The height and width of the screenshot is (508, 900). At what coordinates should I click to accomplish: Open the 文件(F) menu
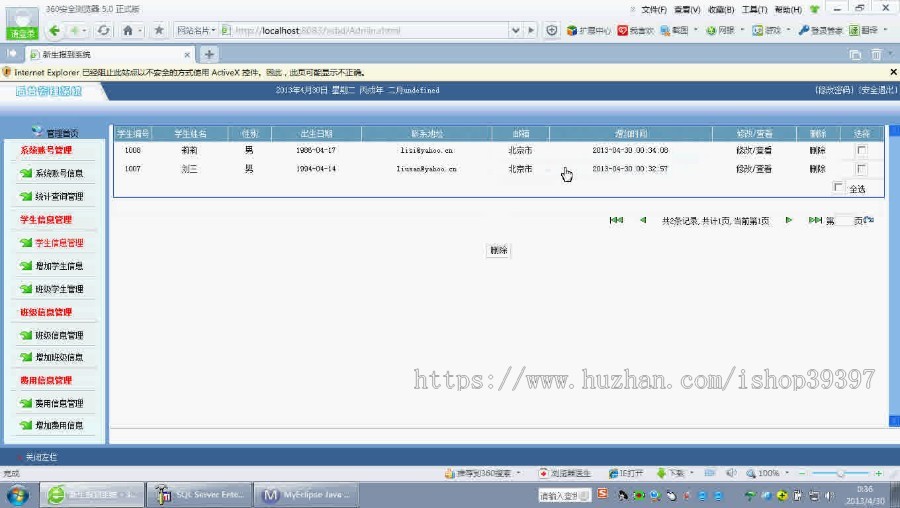(654, 10)
